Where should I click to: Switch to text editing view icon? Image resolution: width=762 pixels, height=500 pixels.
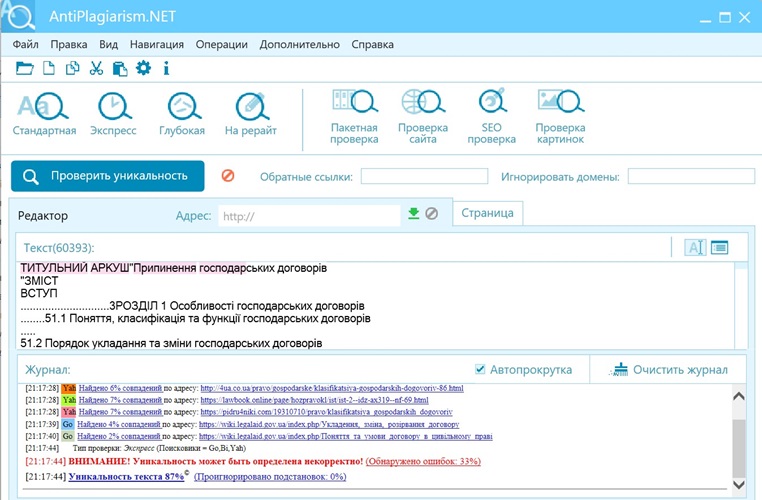[x=695, y=247]
